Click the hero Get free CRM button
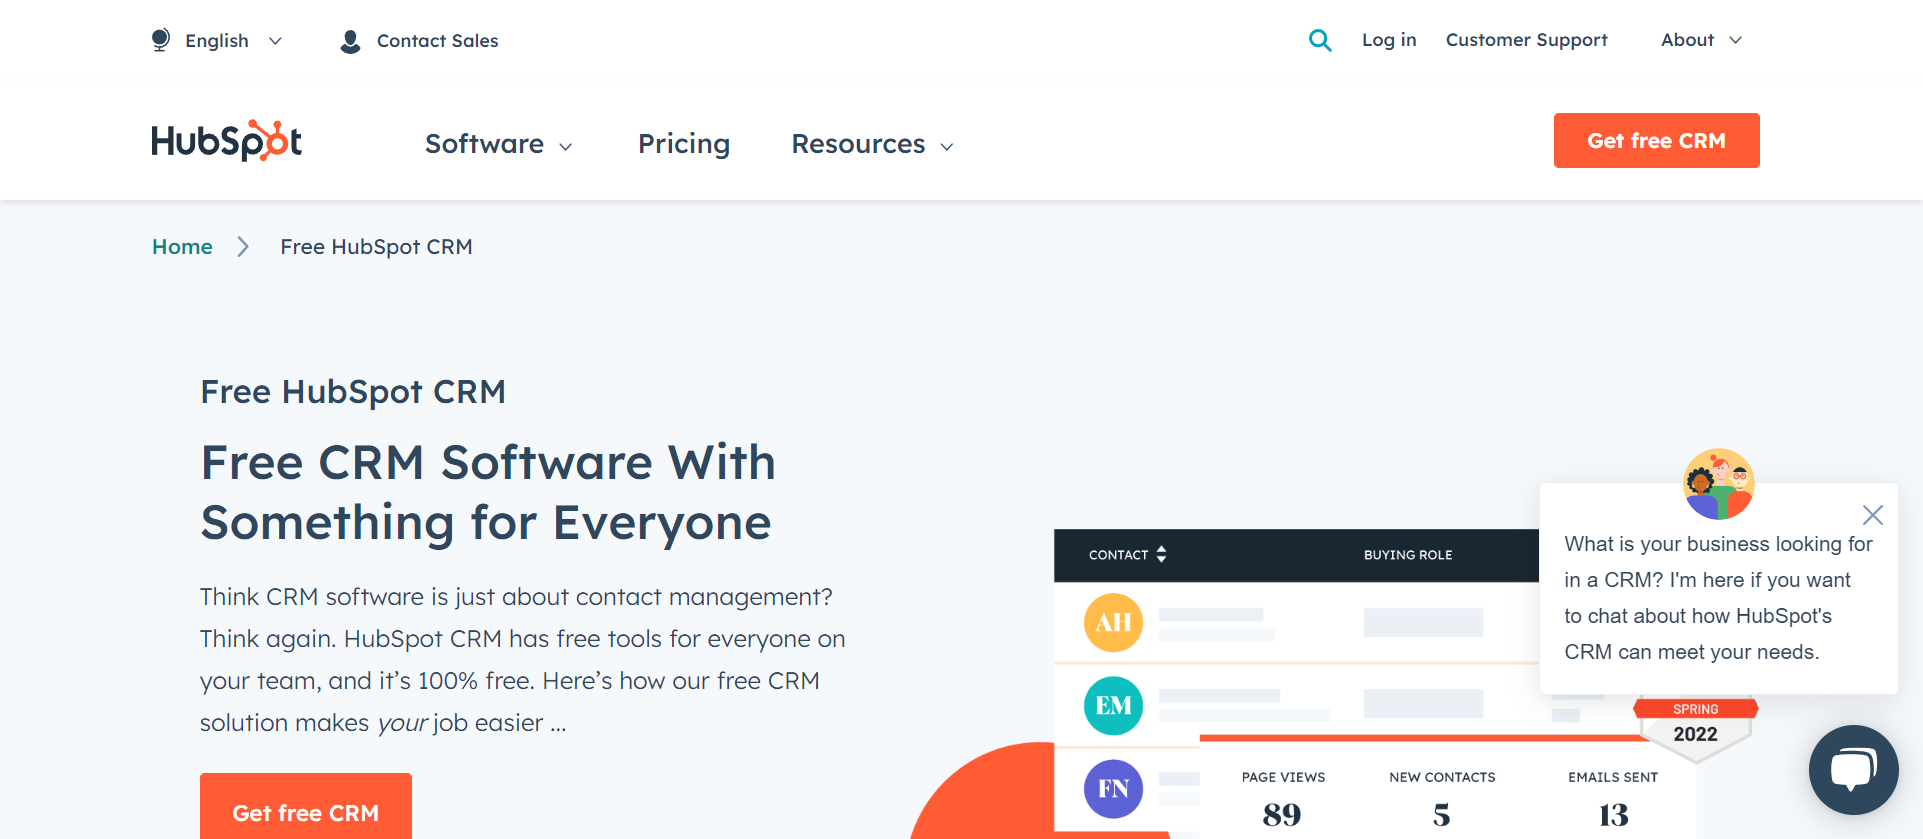Image resolution: width=1923 pixels, height=839 pixels. click(x=305, y=808)
